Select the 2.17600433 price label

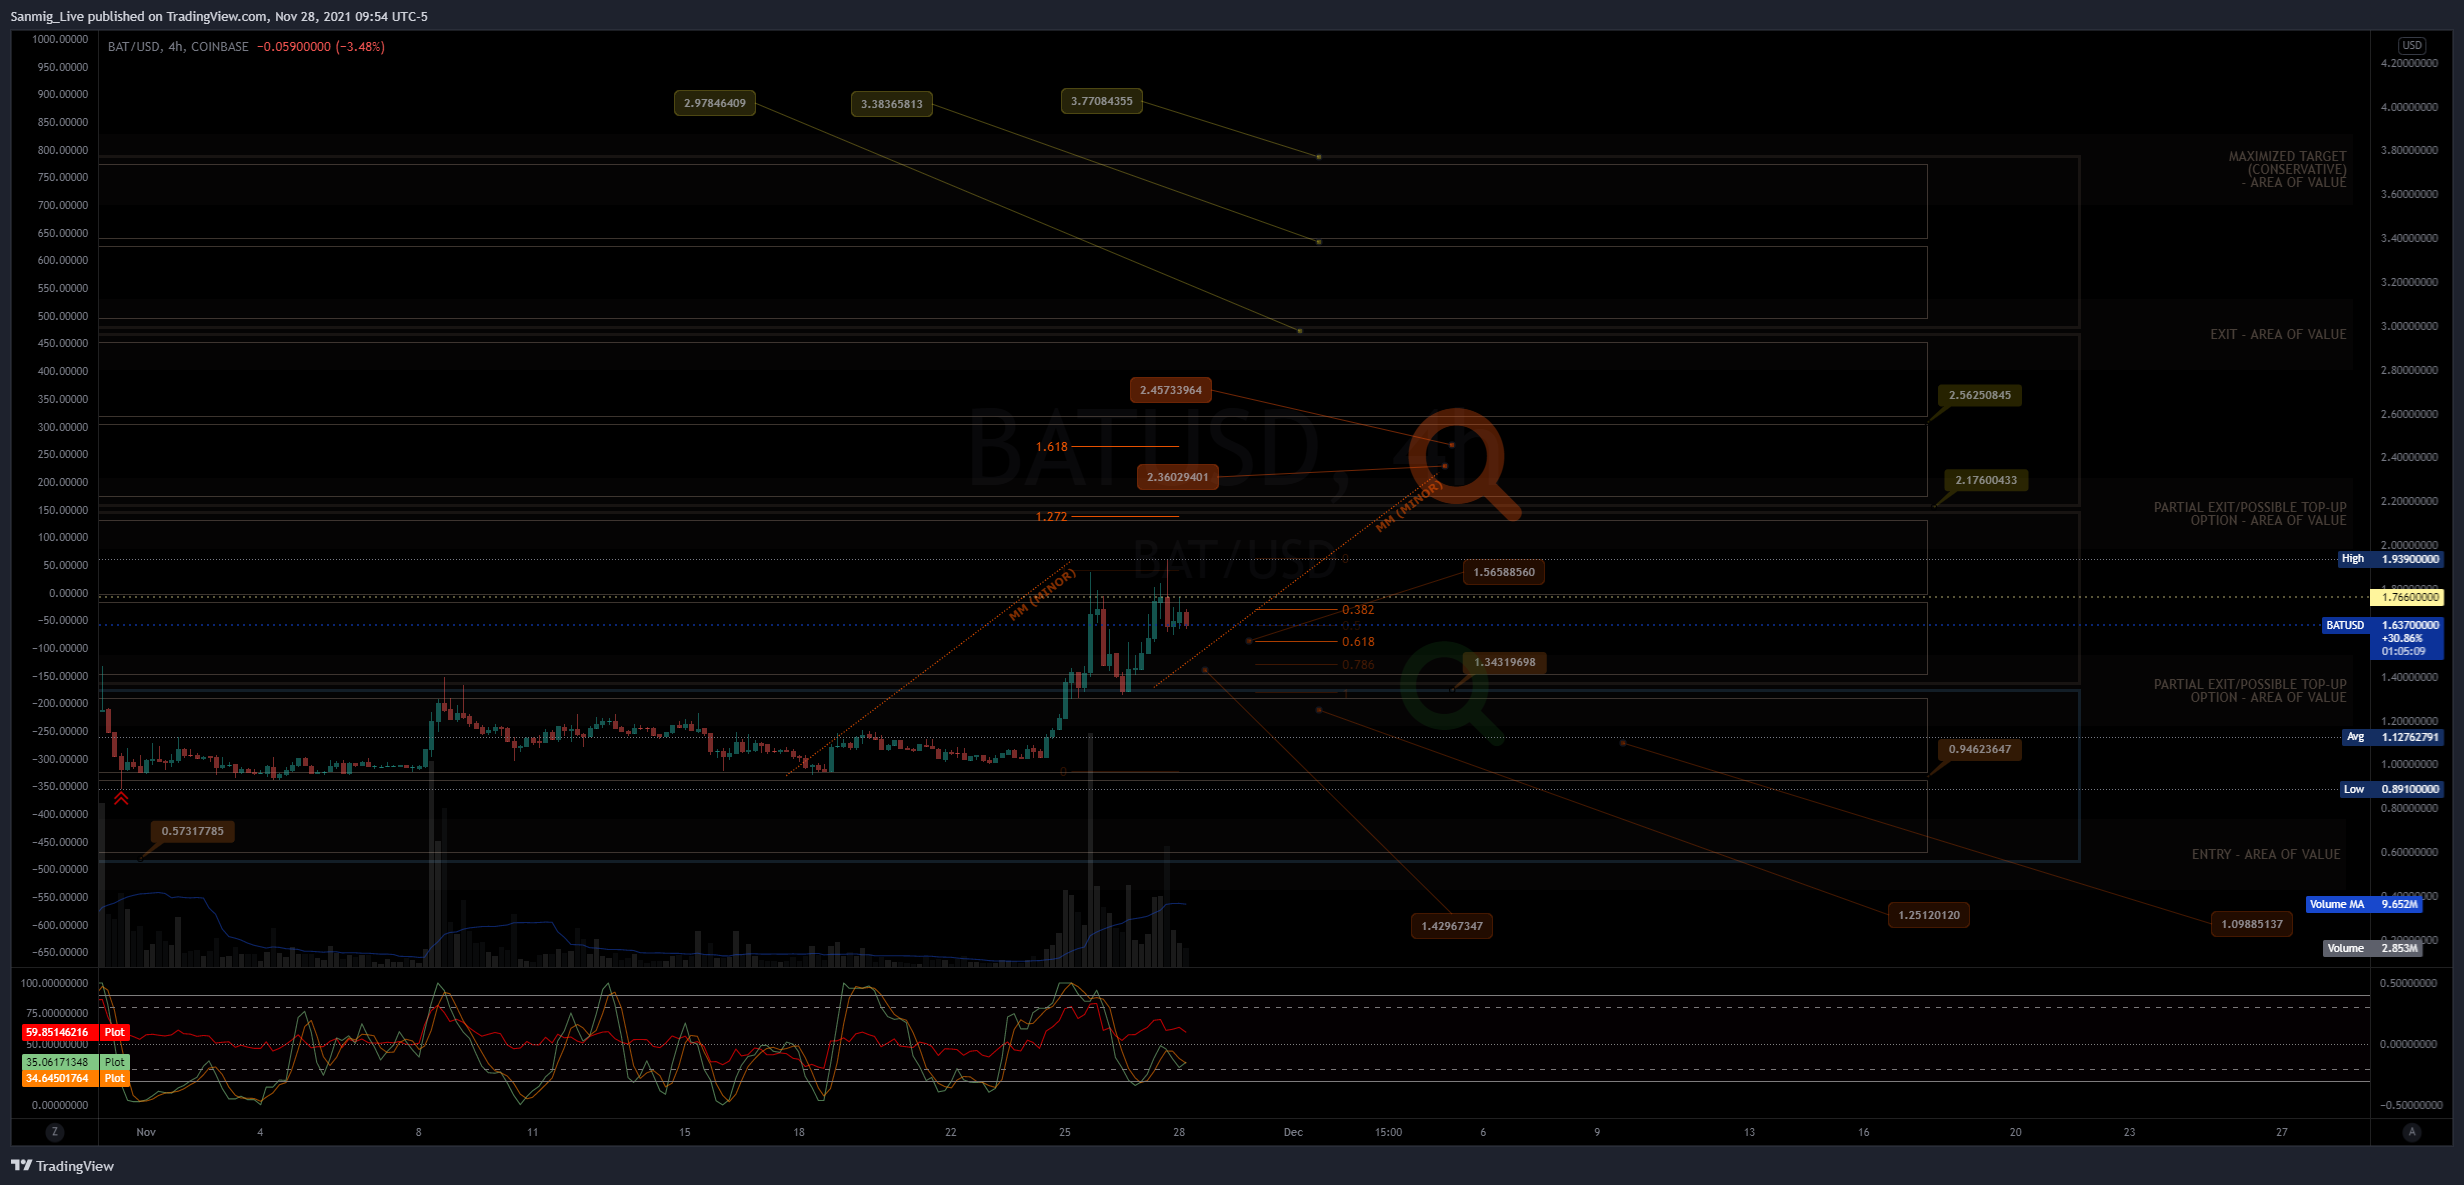1986,480
